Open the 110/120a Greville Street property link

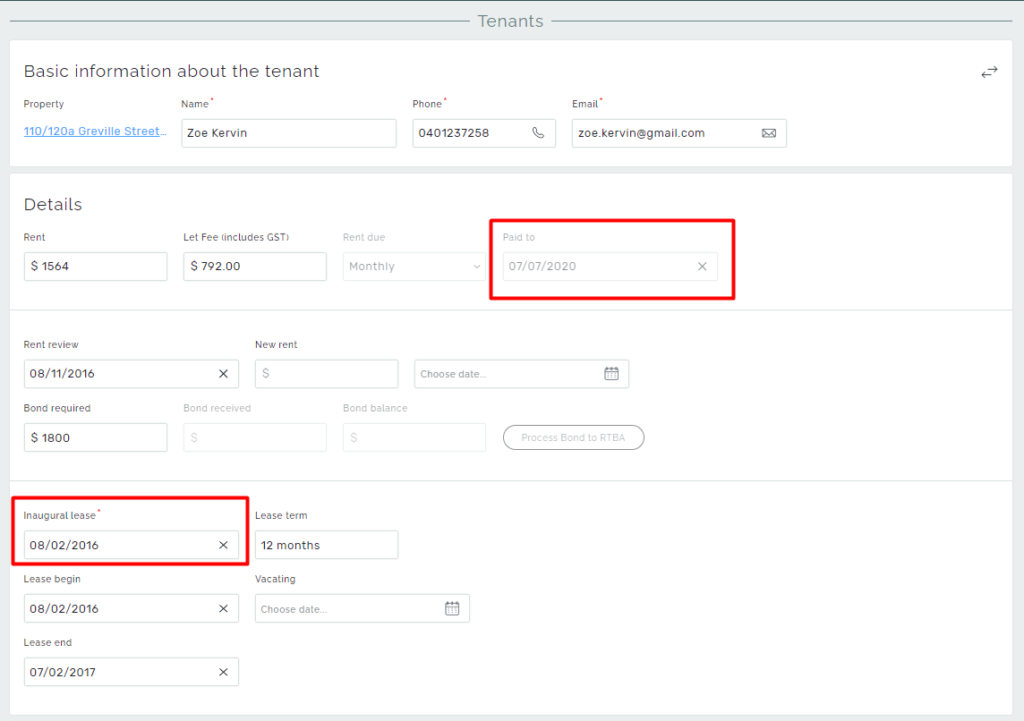(x=95, y=132)
